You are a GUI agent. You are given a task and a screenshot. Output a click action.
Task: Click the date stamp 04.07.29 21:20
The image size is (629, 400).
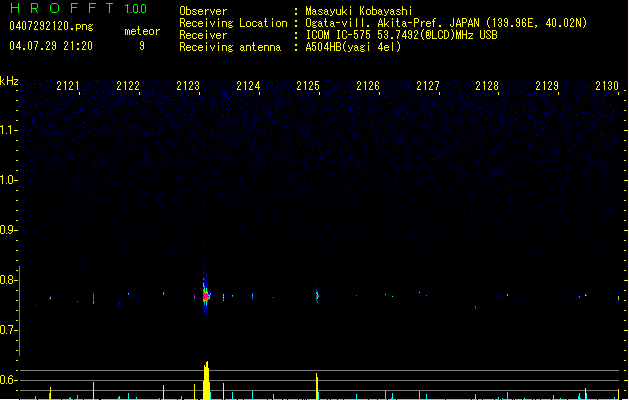[50, 46]
